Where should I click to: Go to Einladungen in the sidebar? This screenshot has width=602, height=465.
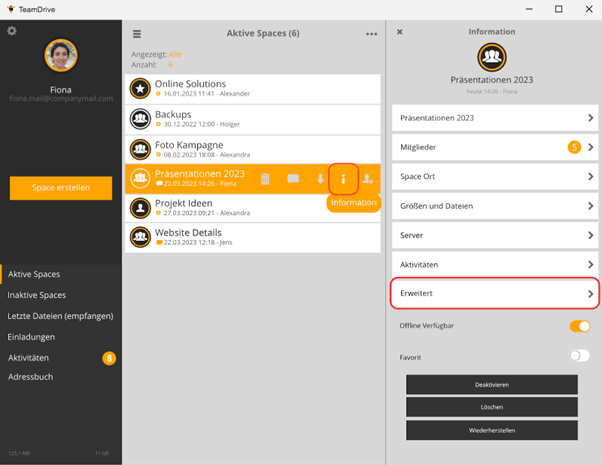click(x=31, y=336)
